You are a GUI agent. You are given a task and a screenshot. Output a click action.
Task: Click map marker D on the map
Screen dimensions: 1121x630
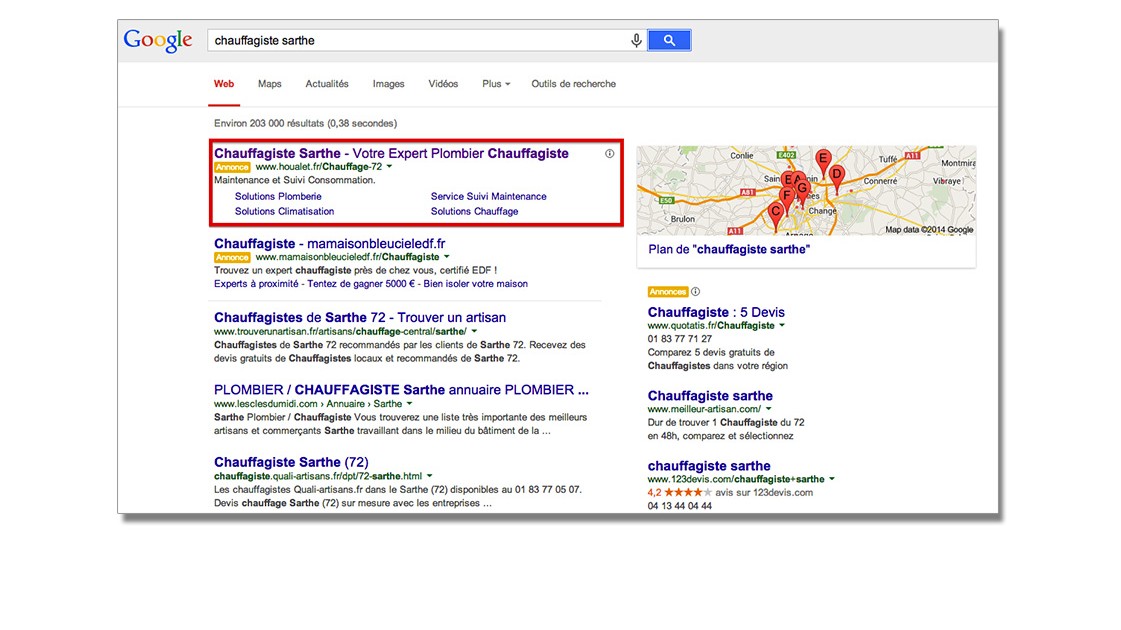tap(836, 177)
